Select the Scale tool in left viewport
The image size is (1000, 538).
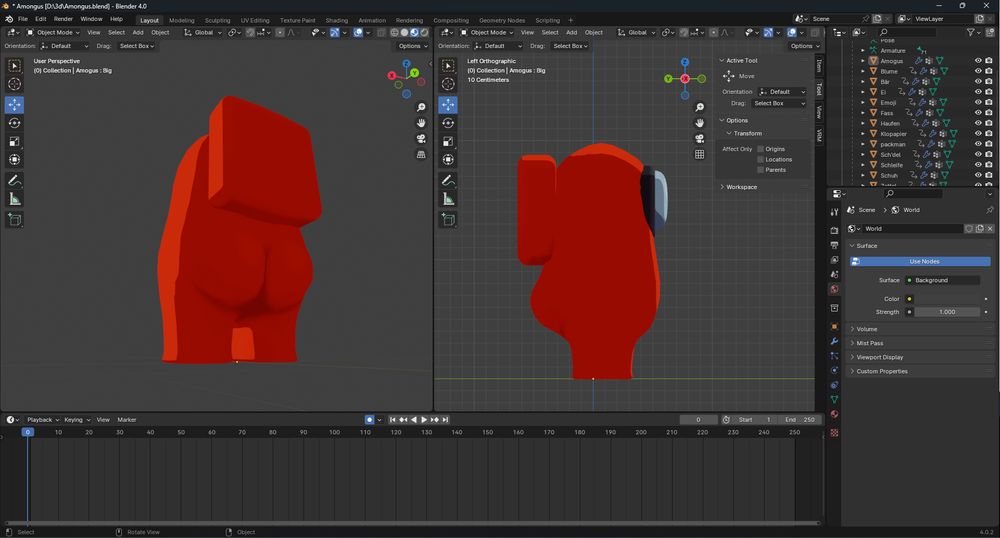(x=15, y=141)
